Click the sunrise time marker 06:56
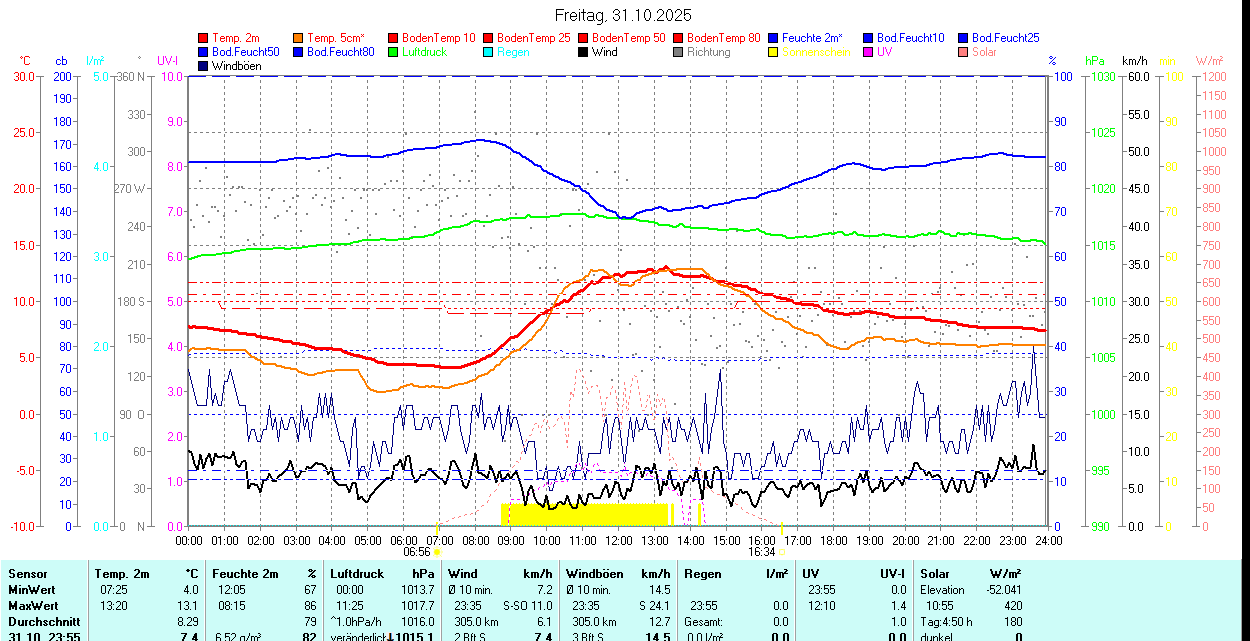The height and width of the screenshot is (641, 1250). (417, 551)
